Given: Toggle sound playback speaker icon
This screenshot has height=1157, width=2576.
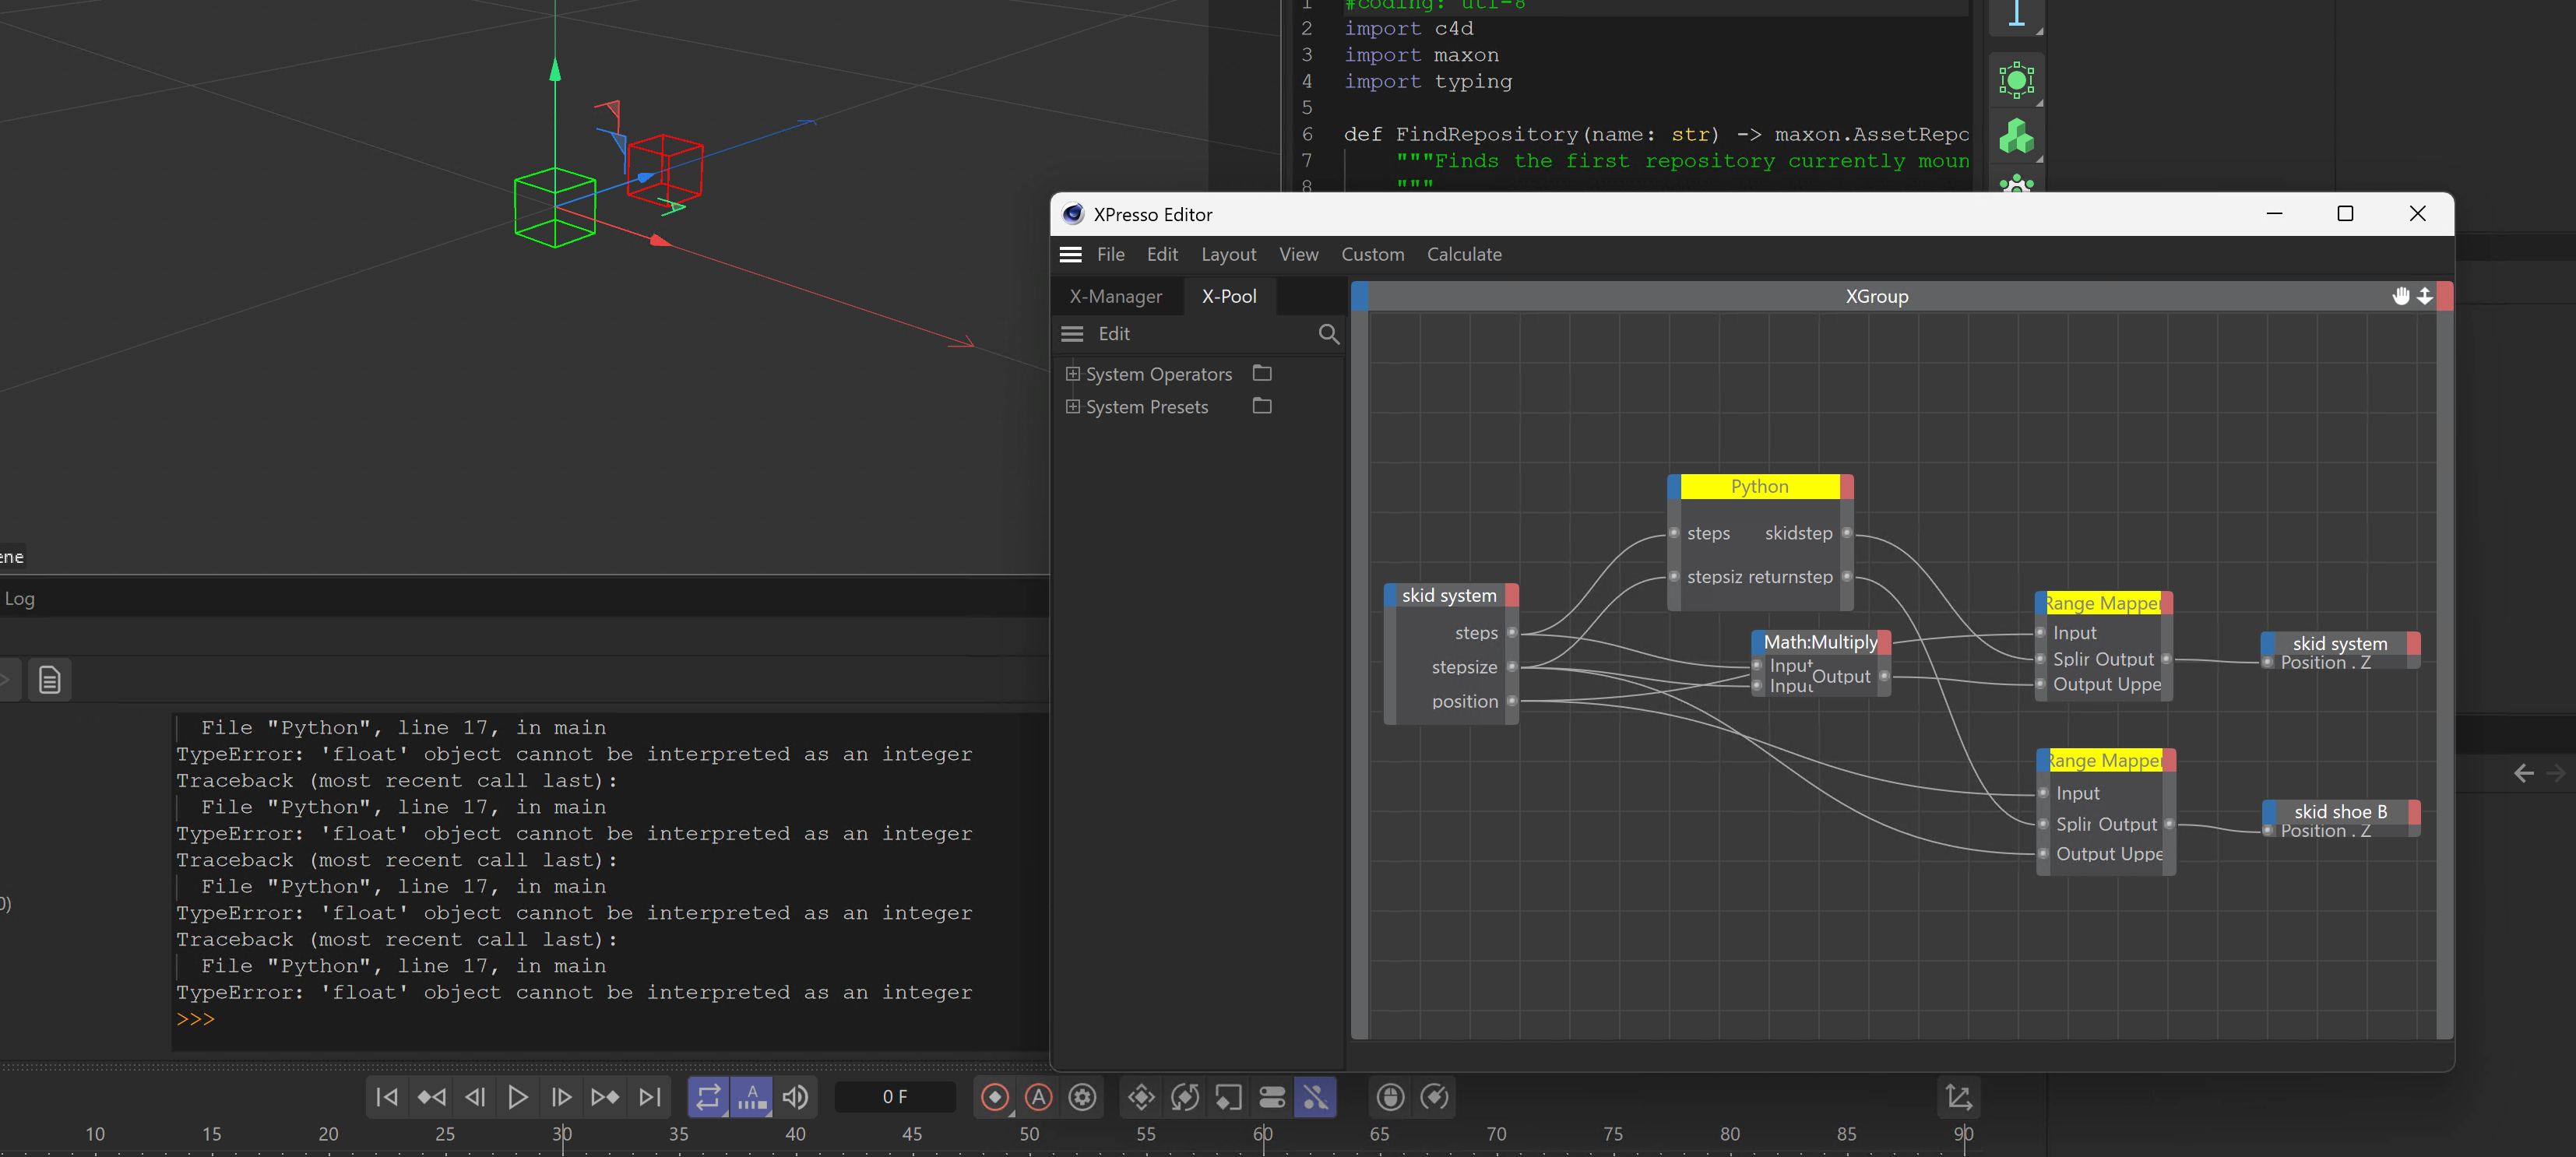Looking at the screenshot, I should [x=795, y=1097].
